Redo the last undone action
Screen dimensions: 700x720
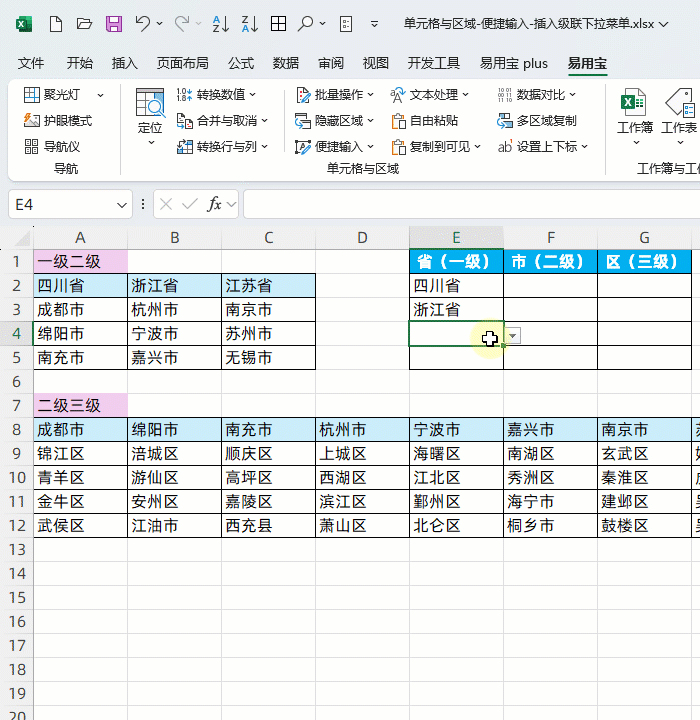[x=182, y=23]
